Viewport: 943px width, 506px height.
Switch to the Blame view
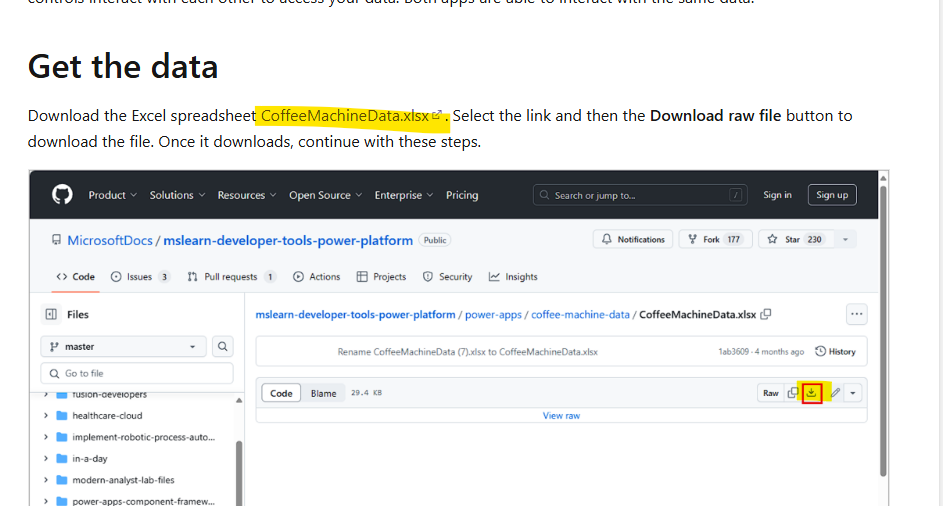point(323,393)
